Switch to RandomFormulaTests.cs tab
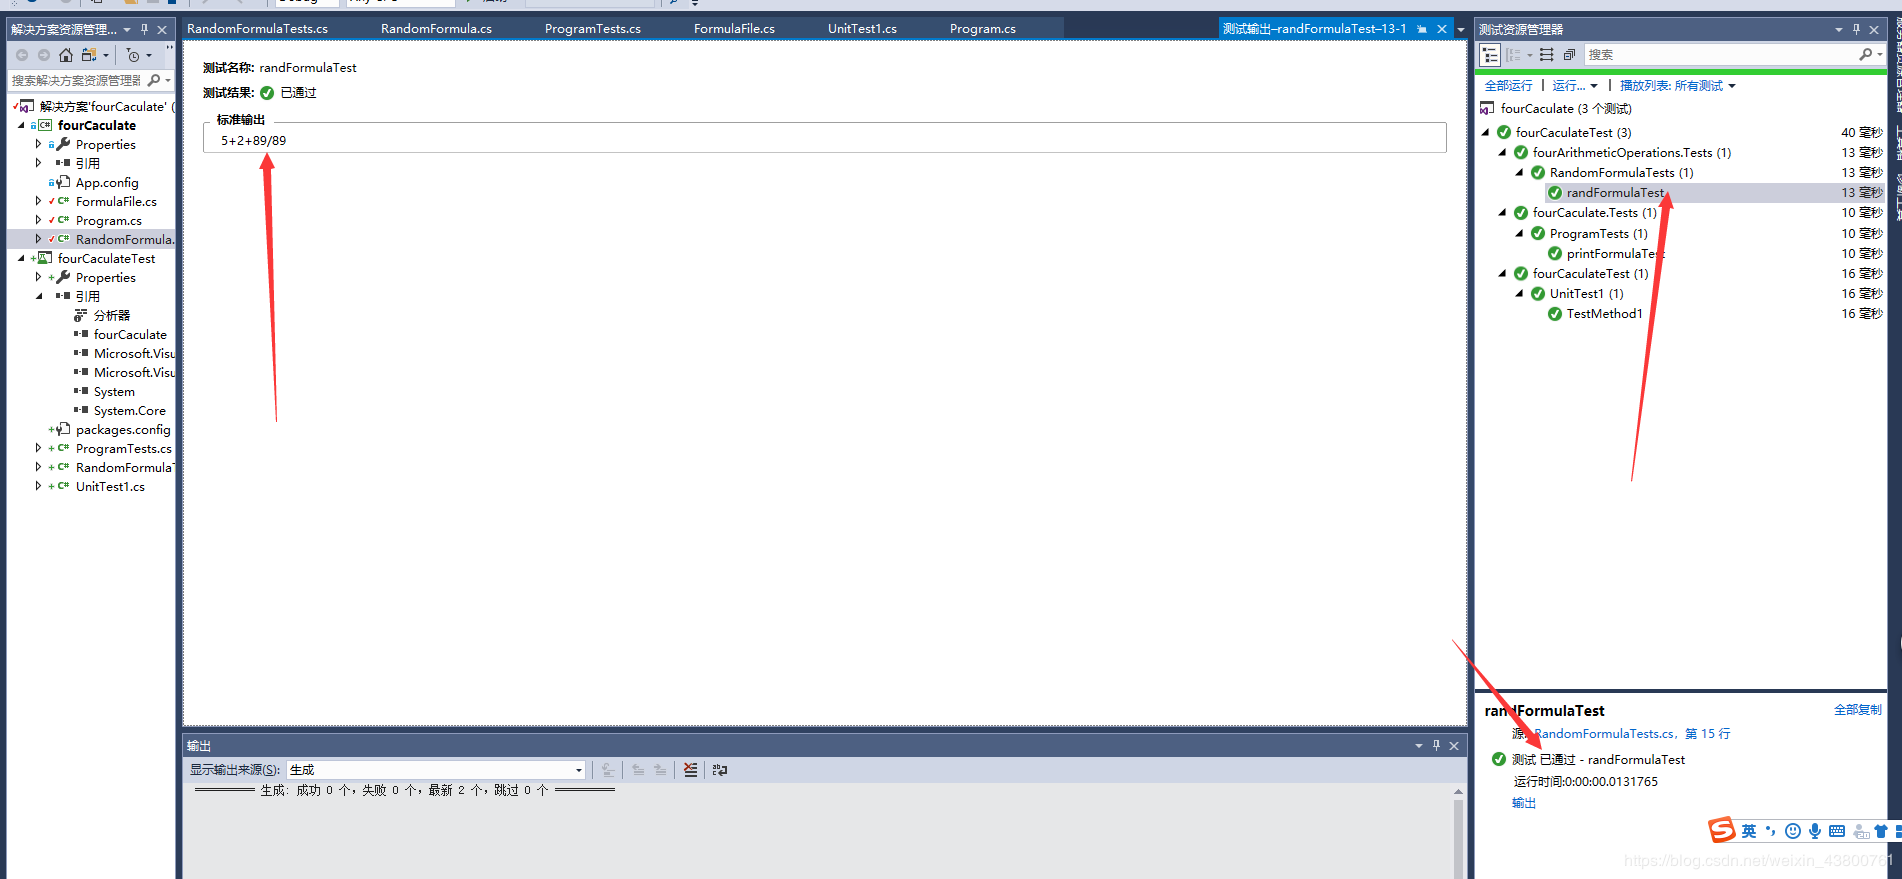Image resolution: width=1902 pixels, height=879 pixels. (x=258, y=29)
